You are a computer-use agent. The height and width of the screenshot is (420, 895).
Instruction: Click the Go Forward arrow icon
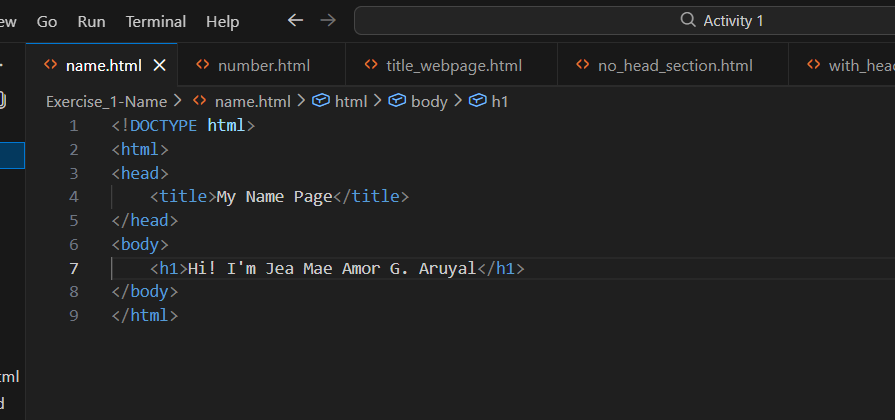pos(327,20)
